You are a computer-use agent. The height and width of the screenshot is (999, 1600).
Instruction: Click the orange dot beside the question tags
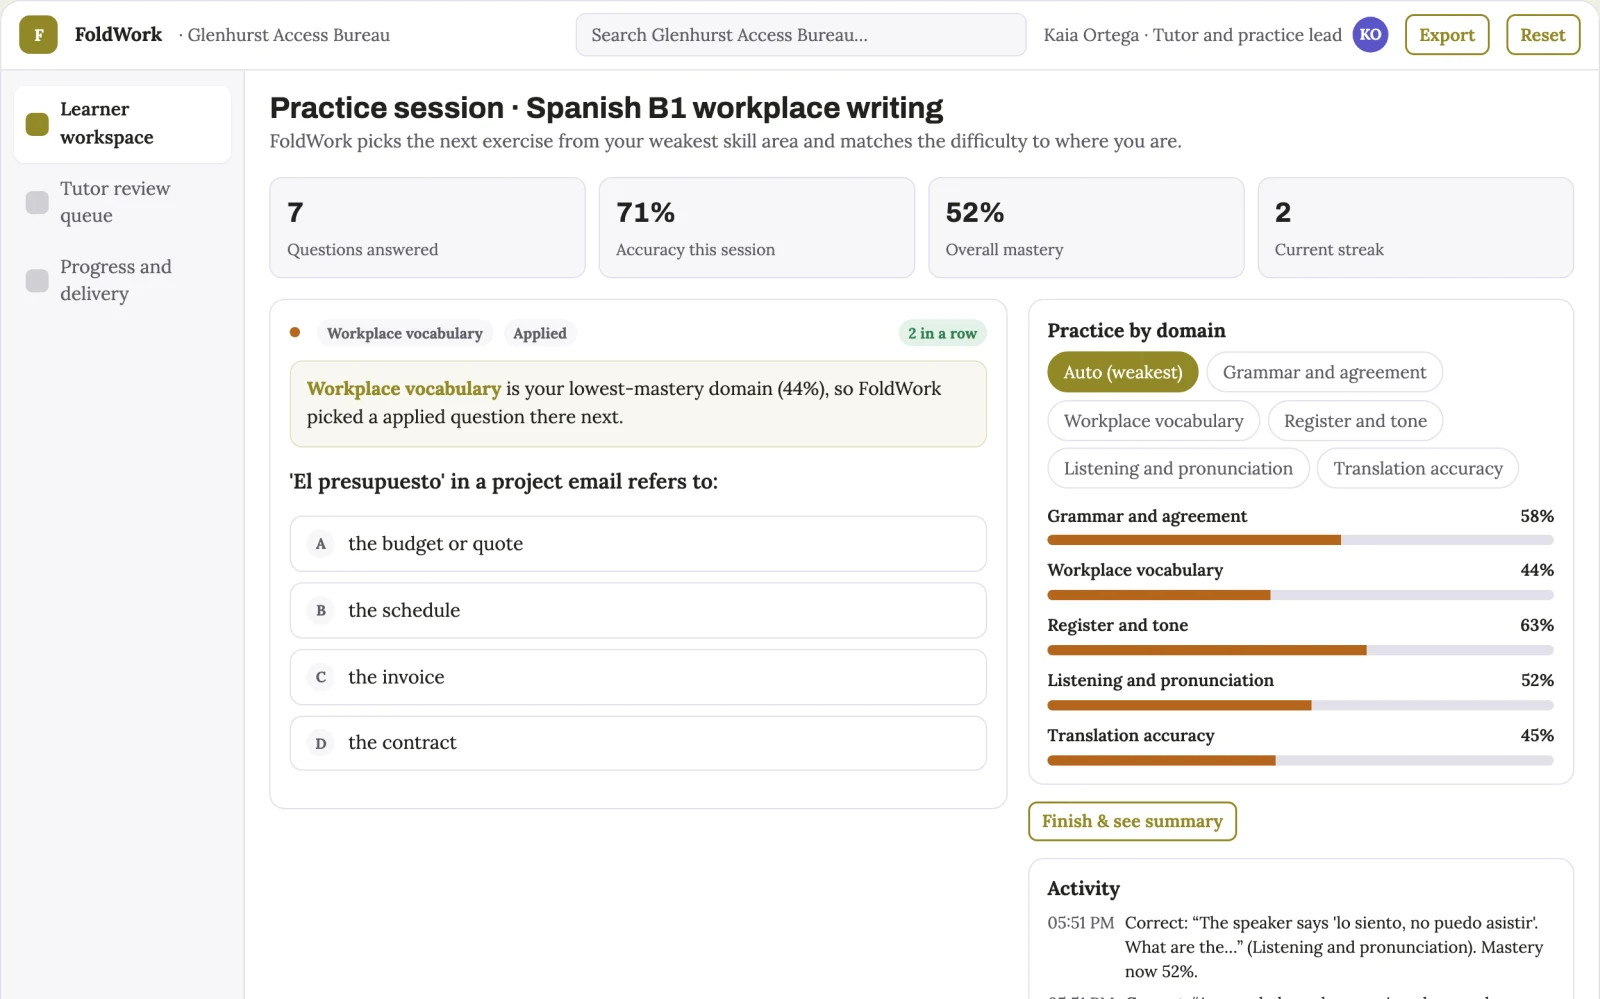pos(295,332)
